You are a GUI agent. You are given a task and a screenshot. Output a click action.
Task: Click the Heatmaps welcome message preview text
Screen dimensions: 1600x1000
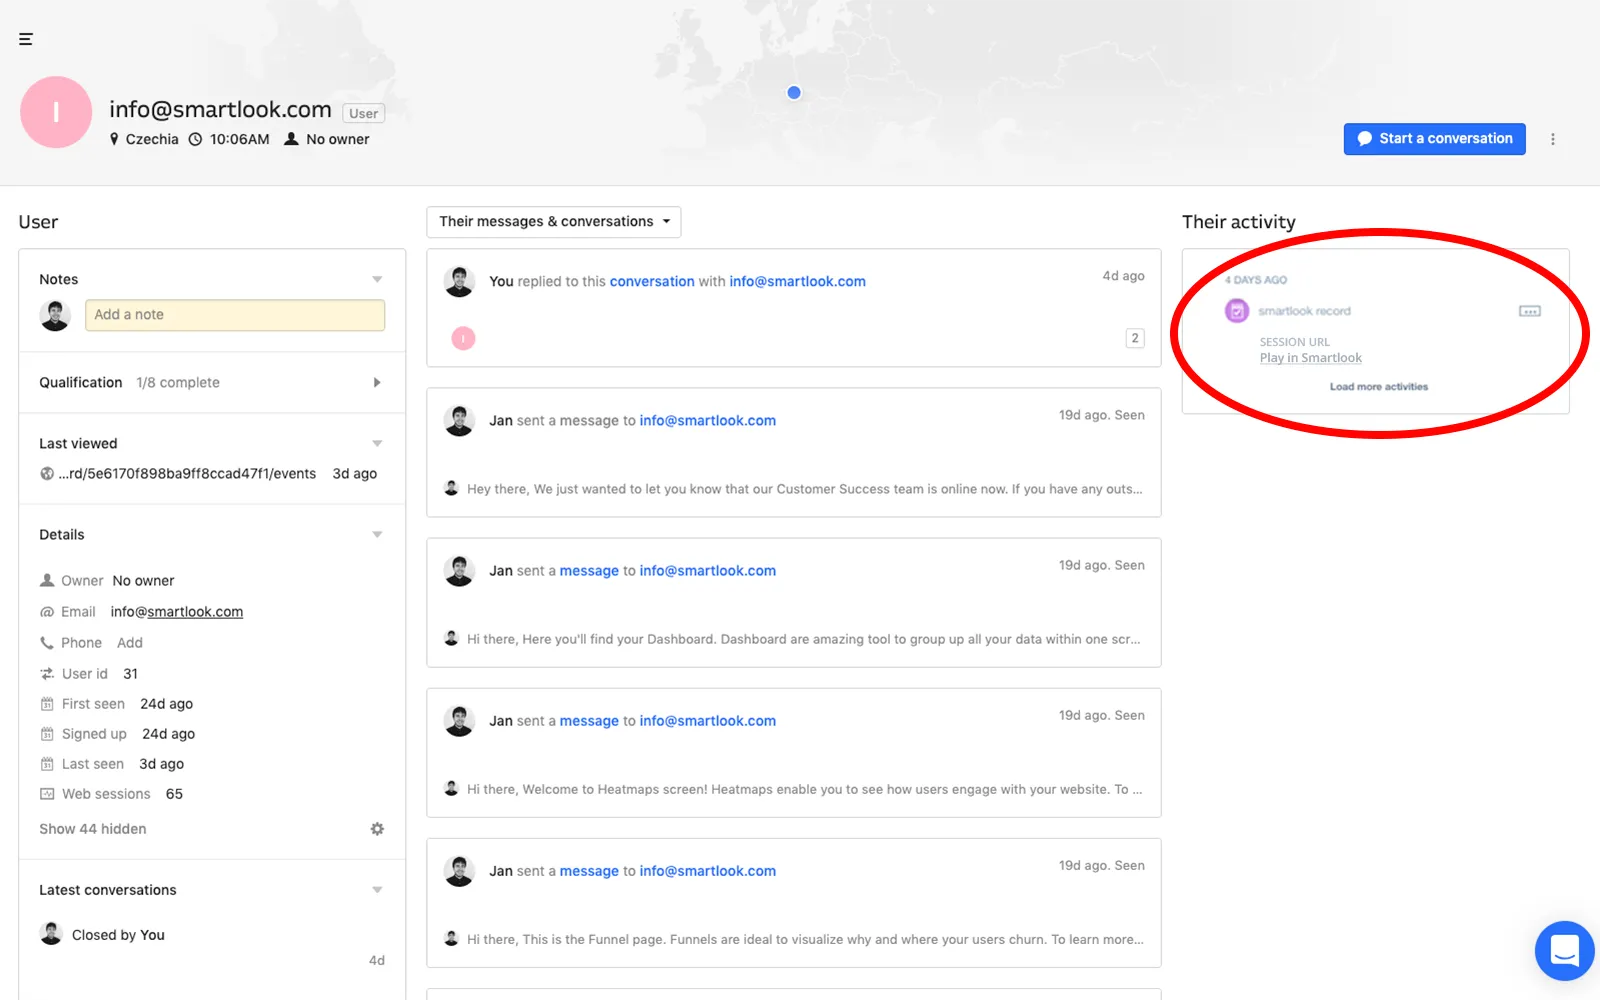pos(804,789)
